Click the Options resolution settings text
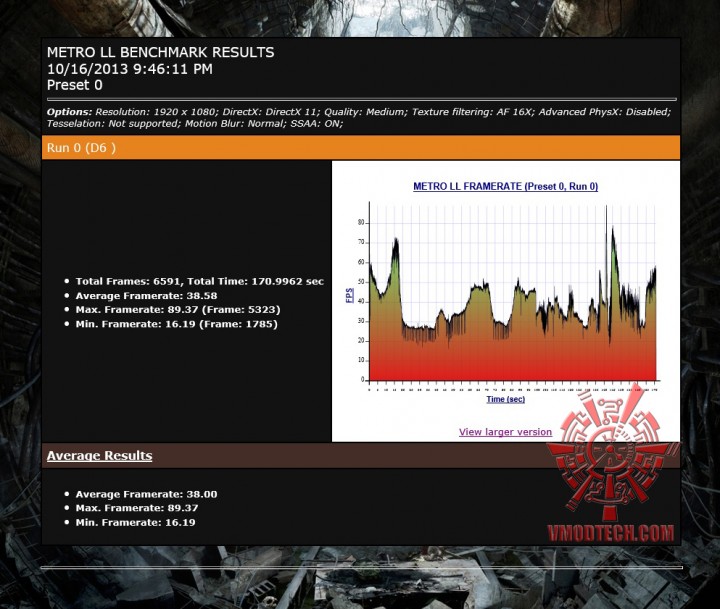 tap(359, 112)
